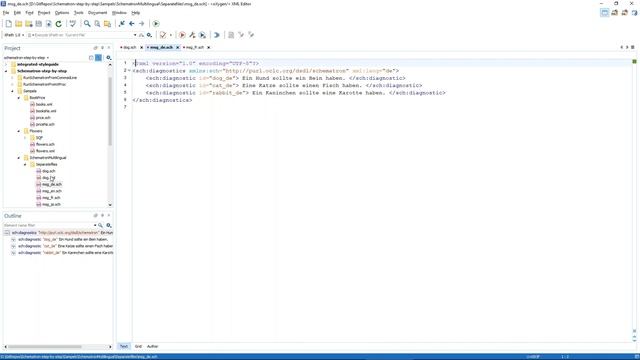Switch to Editor perspective icon at top right
Screen dimensions: 640x360
click(x=604, y=13)
